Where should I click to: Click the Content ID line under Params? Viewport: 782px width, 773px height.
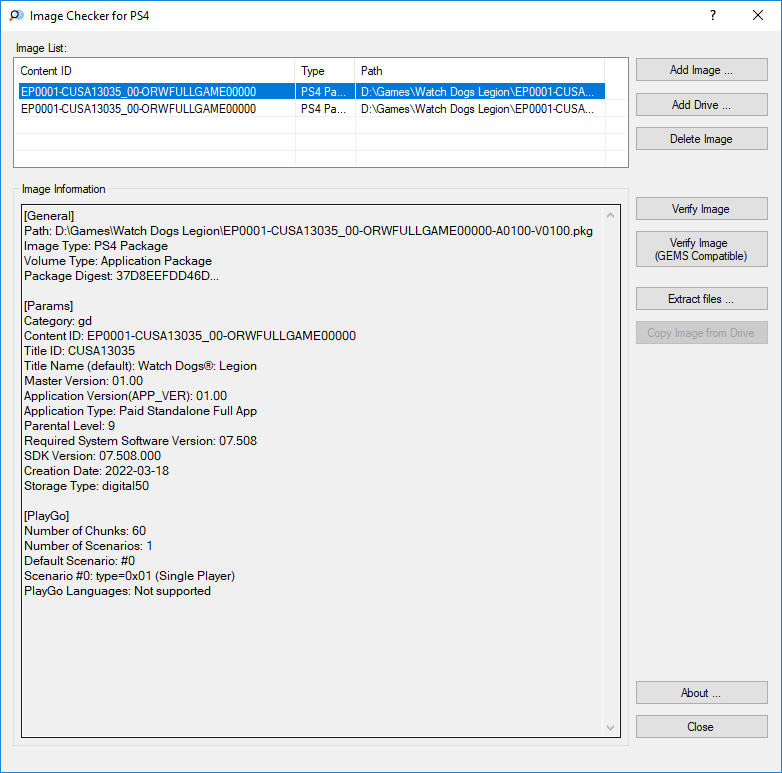pyautogui.click(x=190, y=336)
